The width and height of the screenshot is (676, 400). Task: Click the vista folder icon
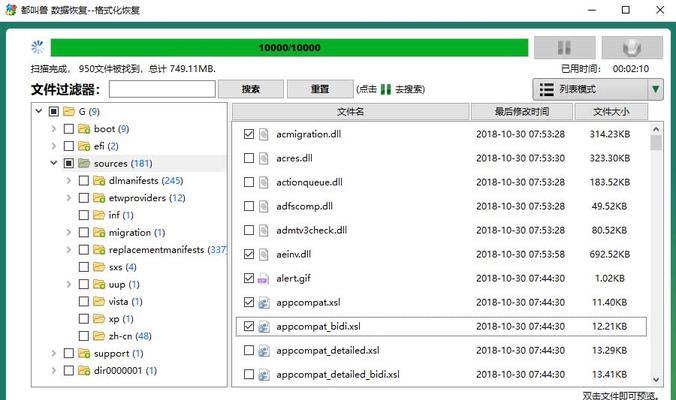tap(99, 301)
